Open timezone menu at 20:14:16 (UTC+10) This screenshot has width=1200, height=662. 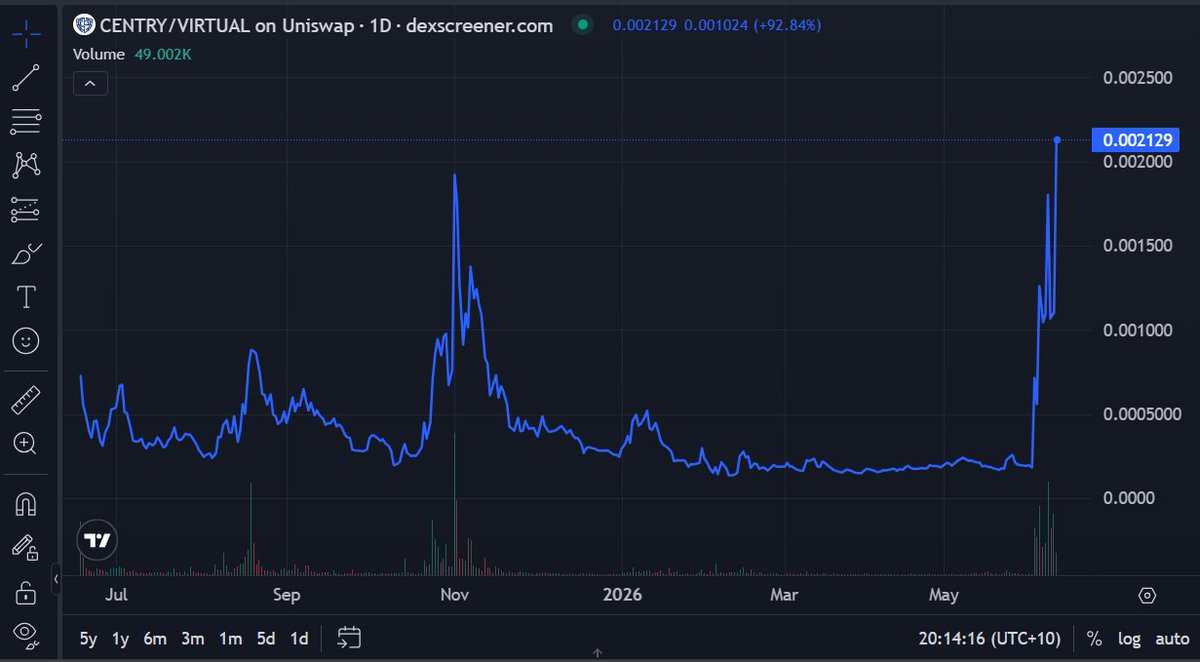pyautogui.click(x=992, y=638)
